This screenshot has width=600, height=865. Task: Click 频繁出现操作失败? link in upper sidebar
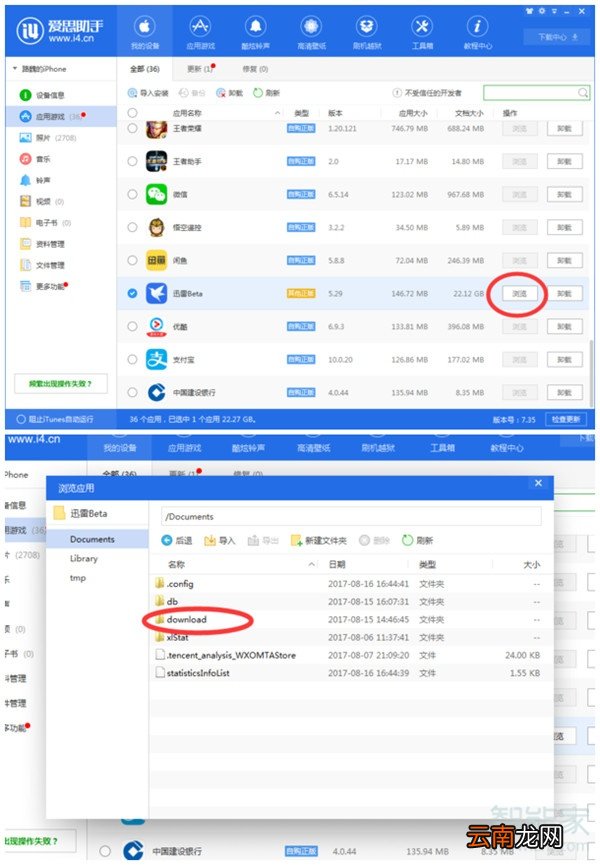tap(61, 383)
